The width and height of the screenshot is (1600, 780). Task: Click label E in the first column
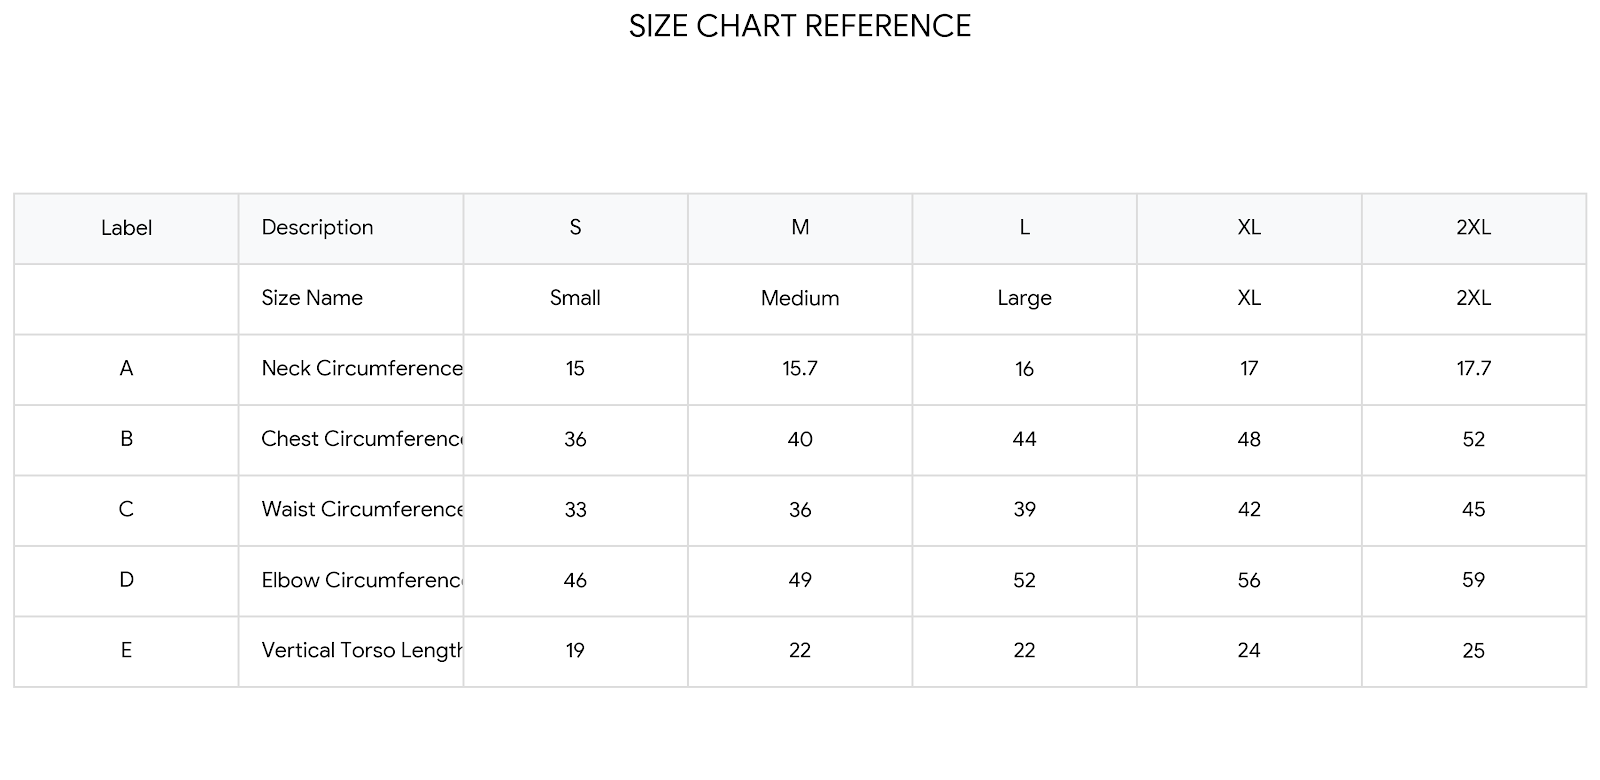click(126, 651)
